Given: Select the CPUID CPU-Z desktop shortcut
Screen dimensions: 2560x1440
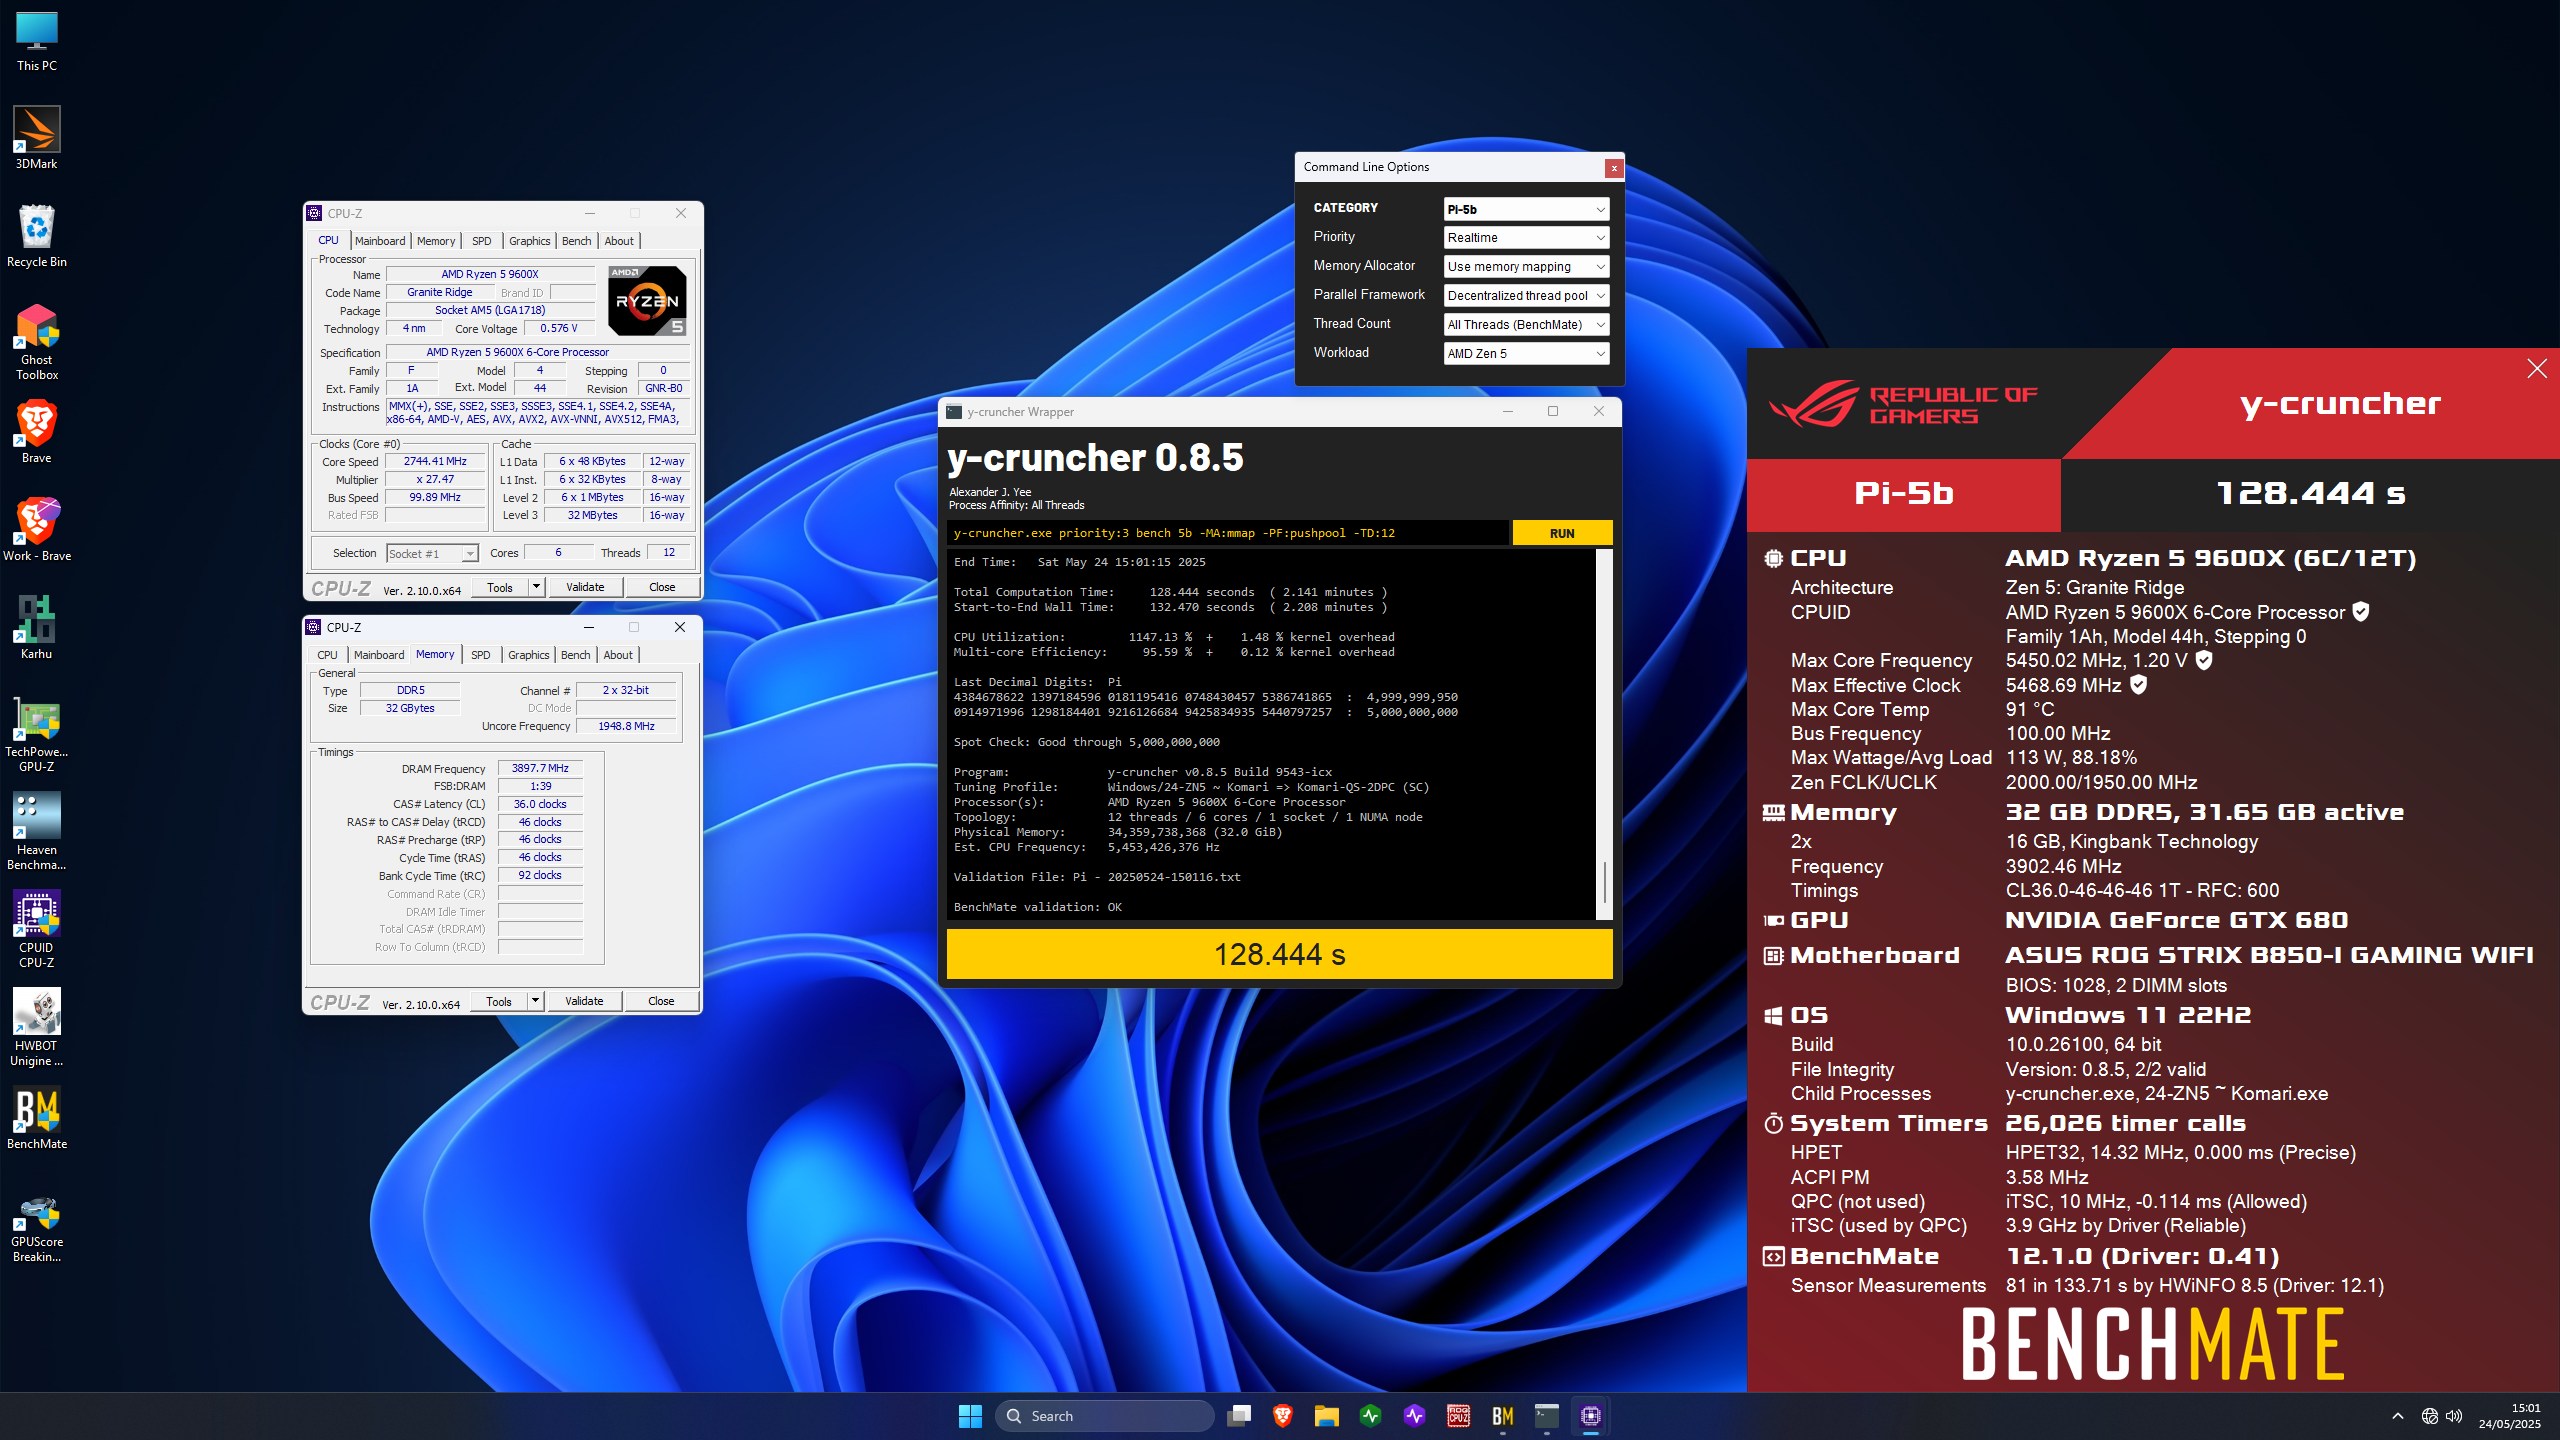Looking at the screenshot, I should pyautogui.click(x=37, y=929).
